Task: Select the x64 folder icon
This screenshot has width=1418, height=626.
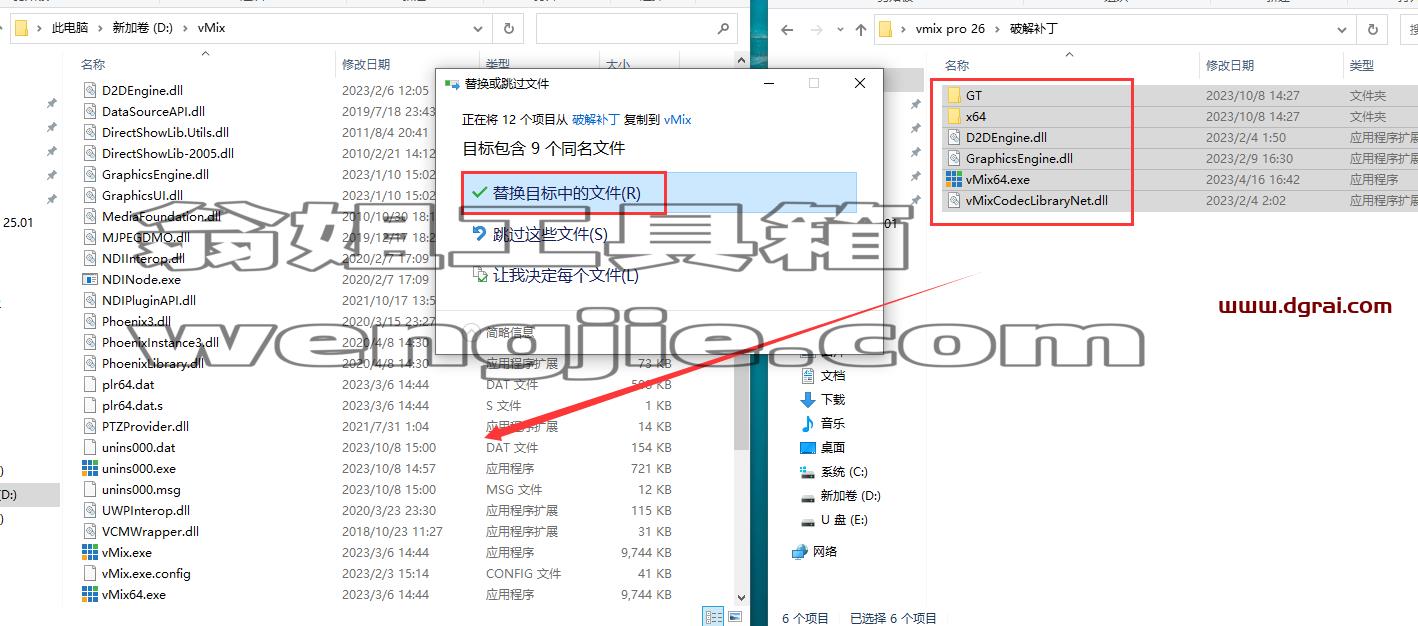Action: [x=954, y=117]
